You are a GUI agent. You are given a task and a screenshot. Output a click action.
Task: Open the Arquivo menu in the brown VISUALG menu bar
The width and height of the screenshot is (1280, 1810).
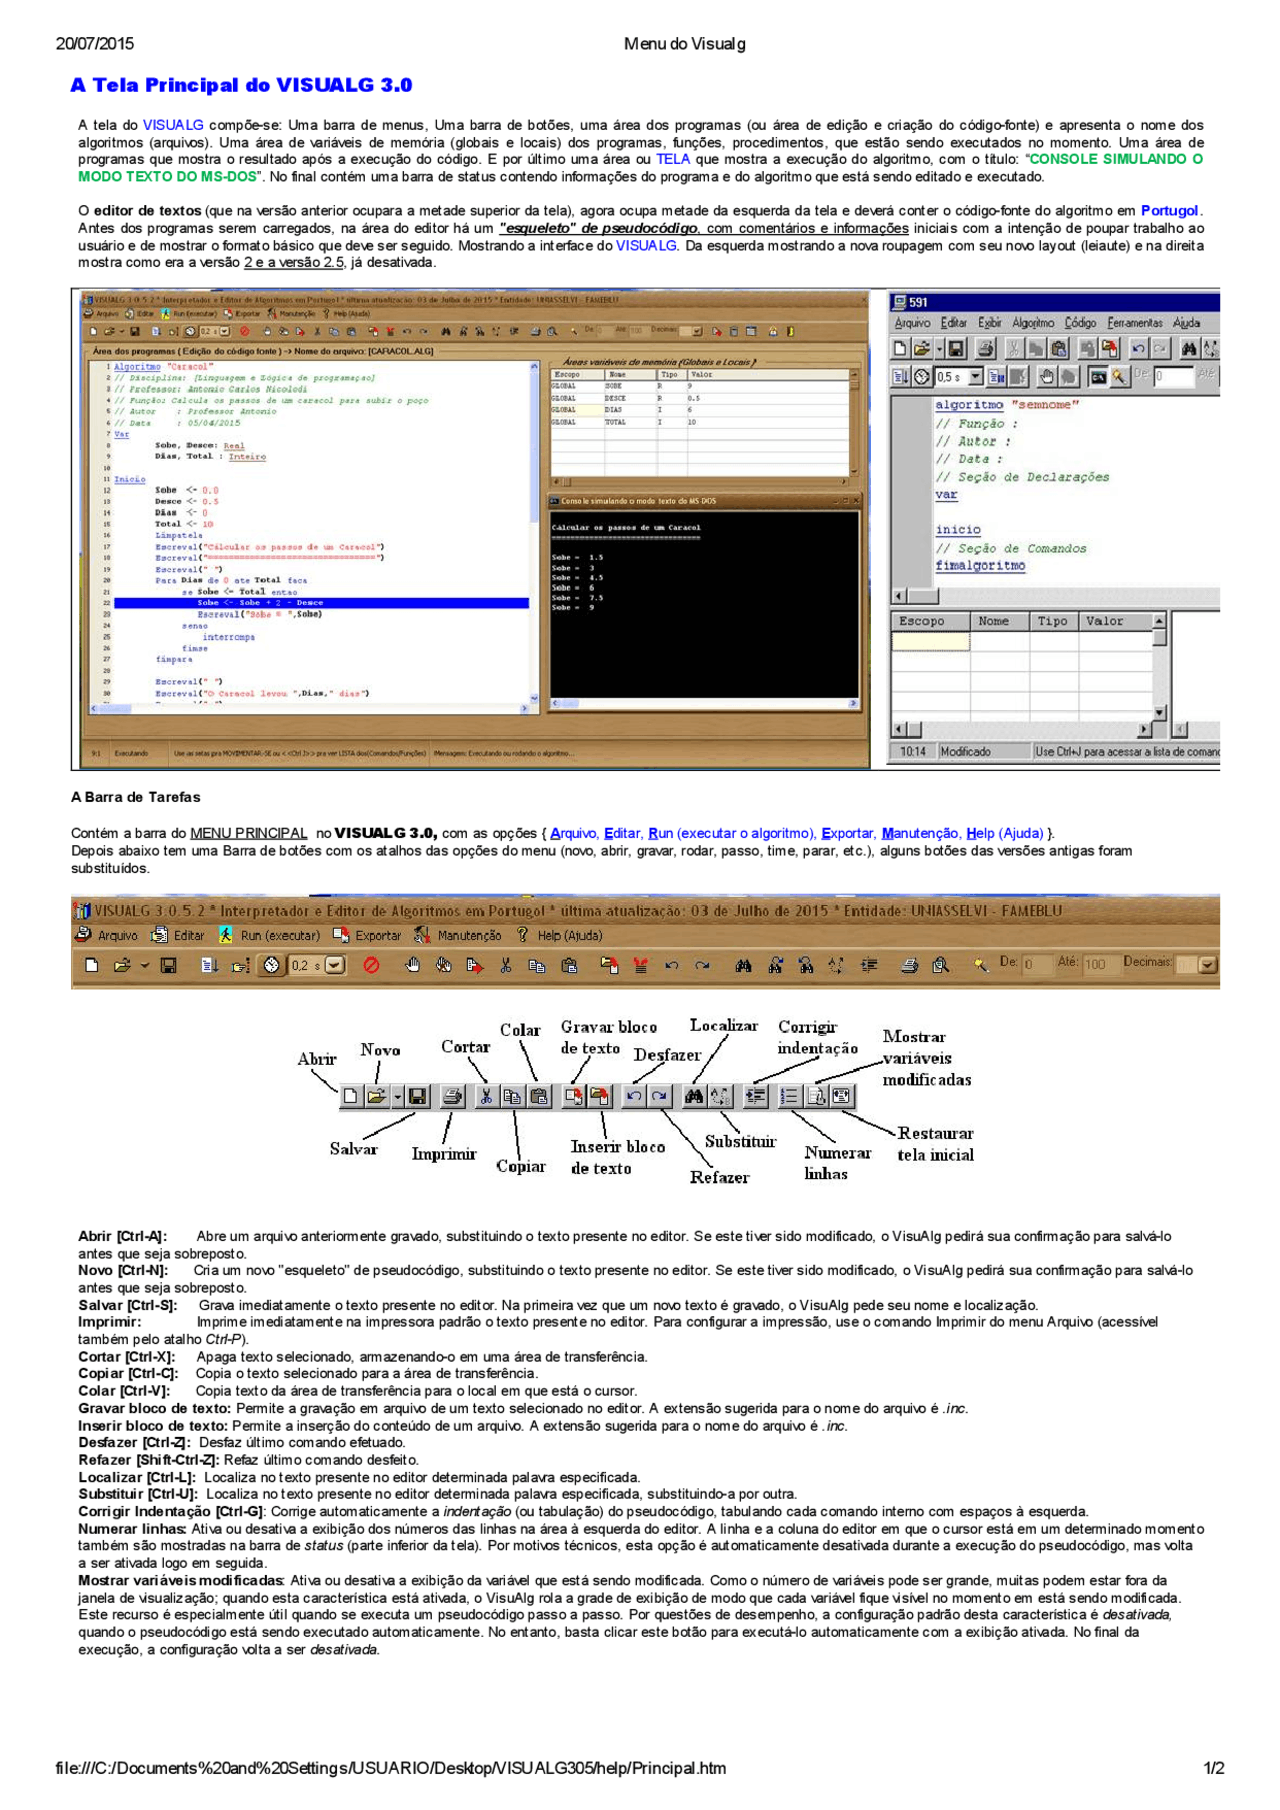click(108, 935)
